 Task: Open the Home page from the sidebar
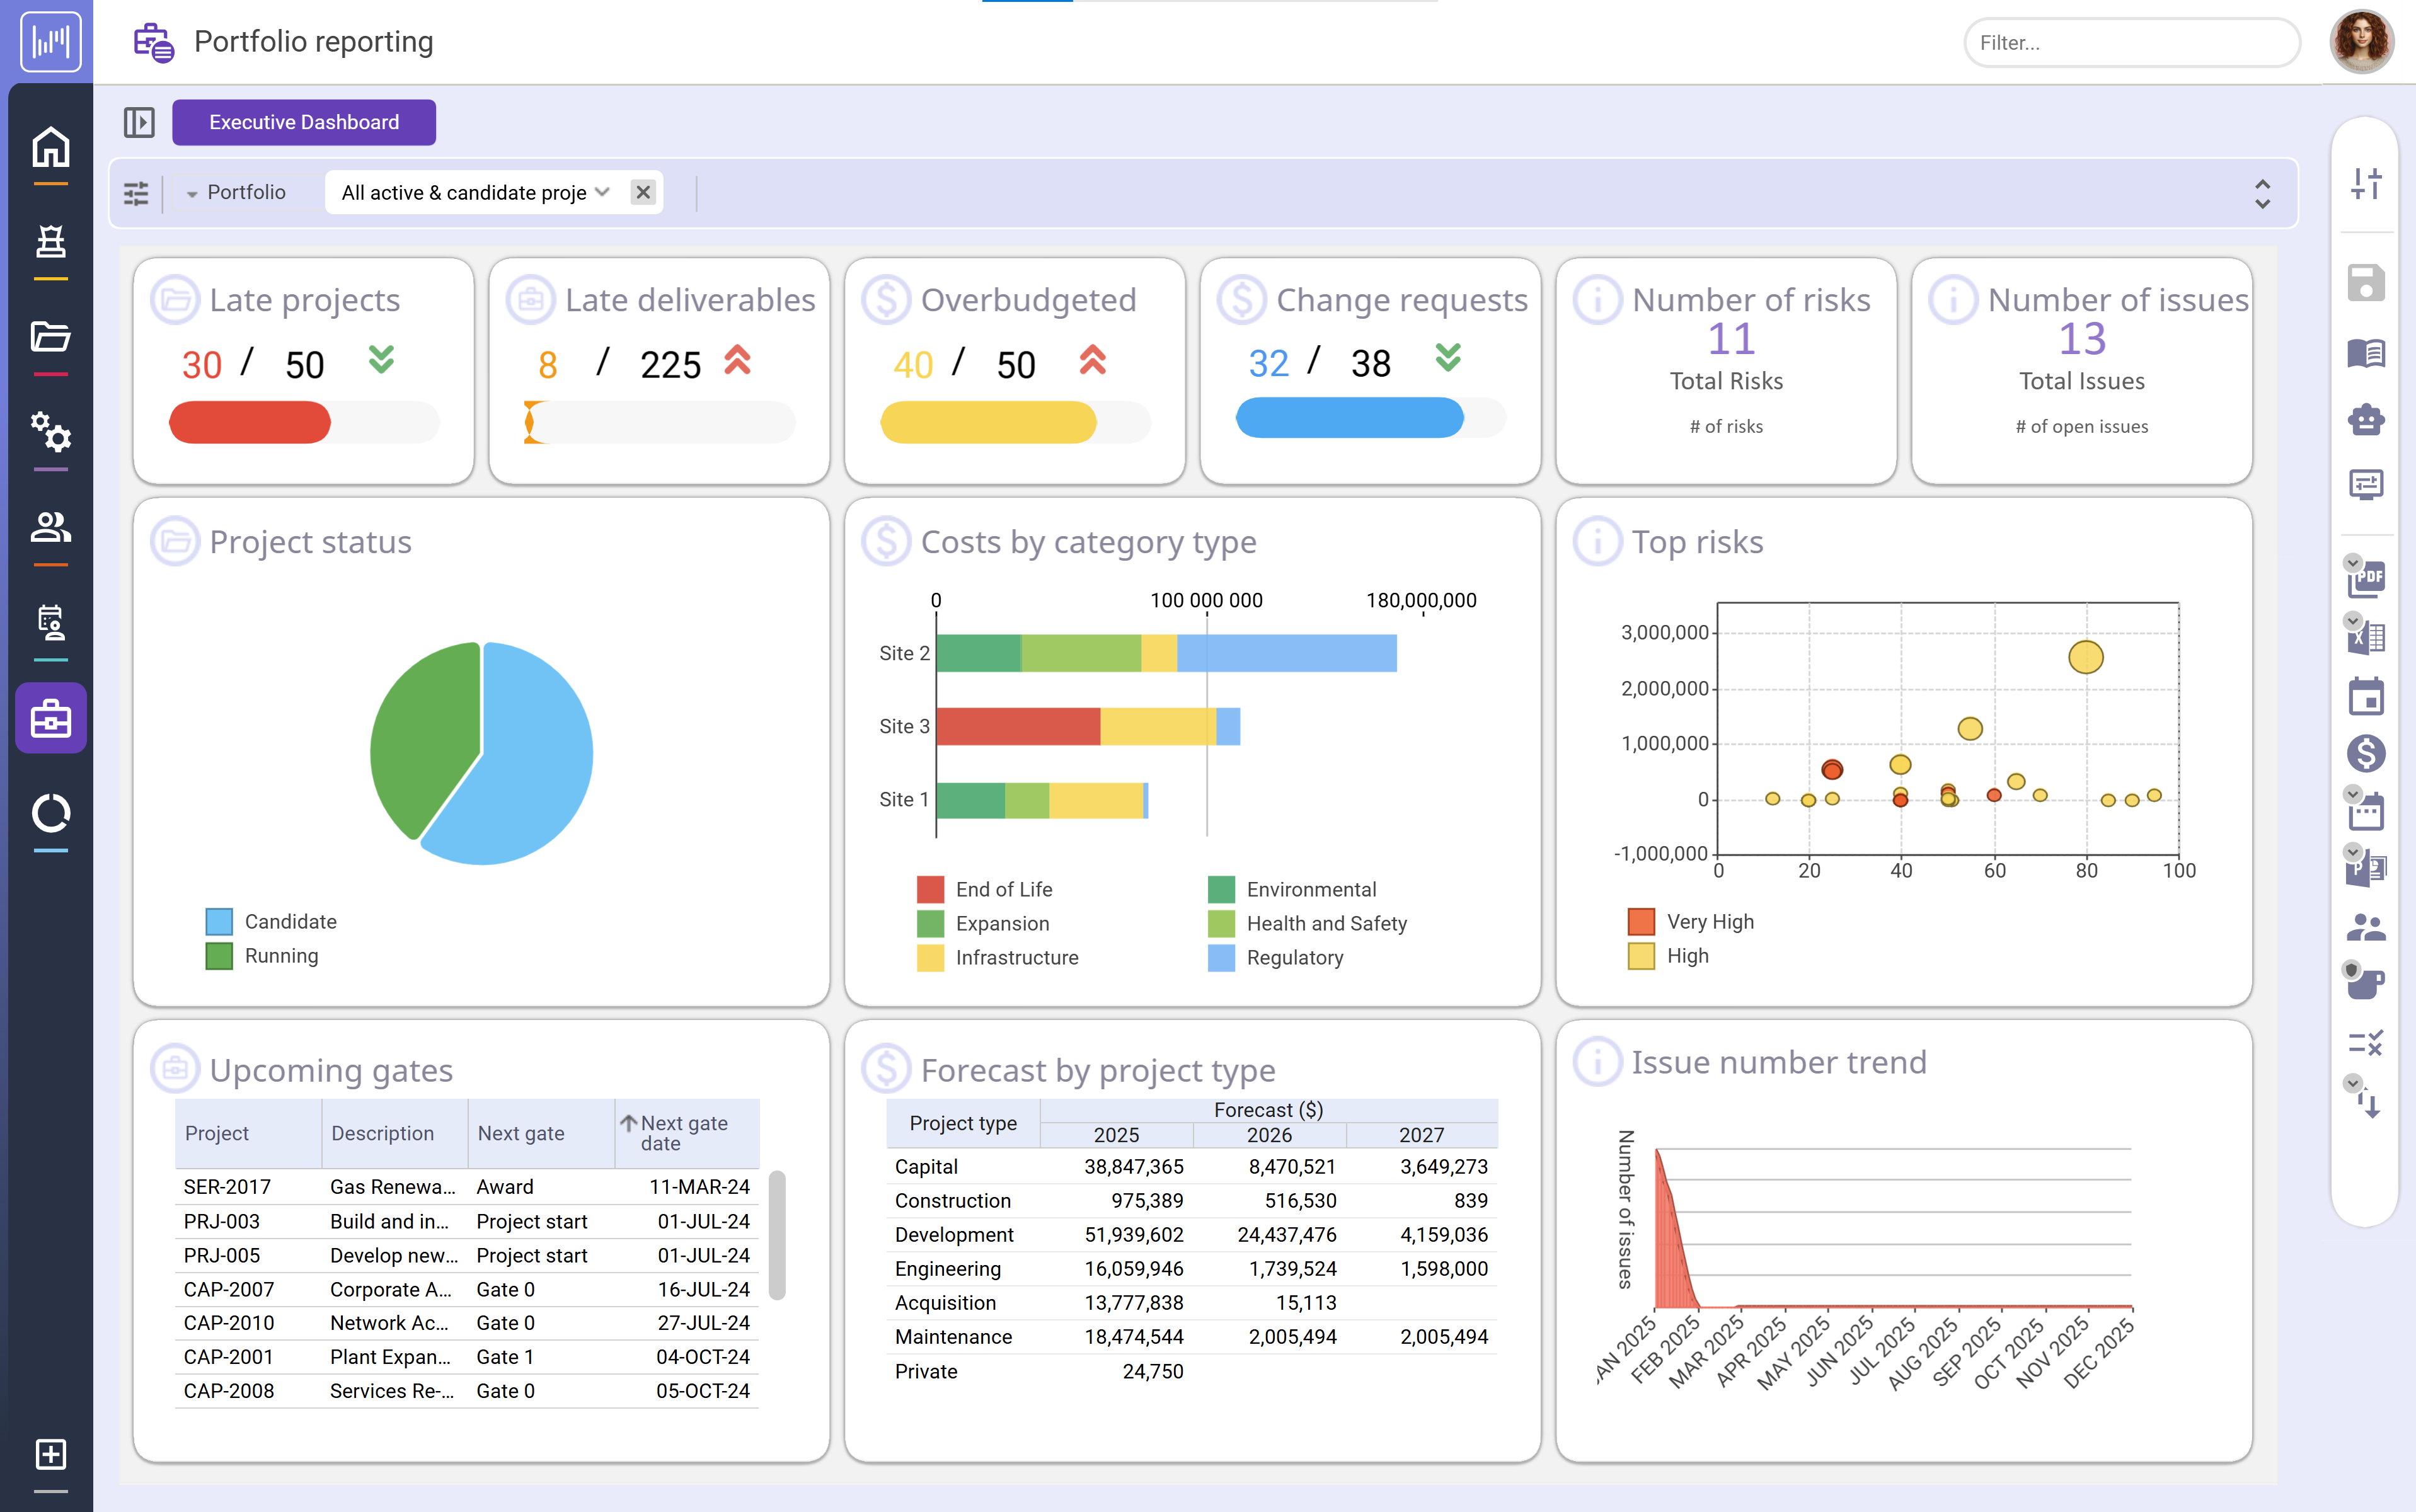[51, 148]
